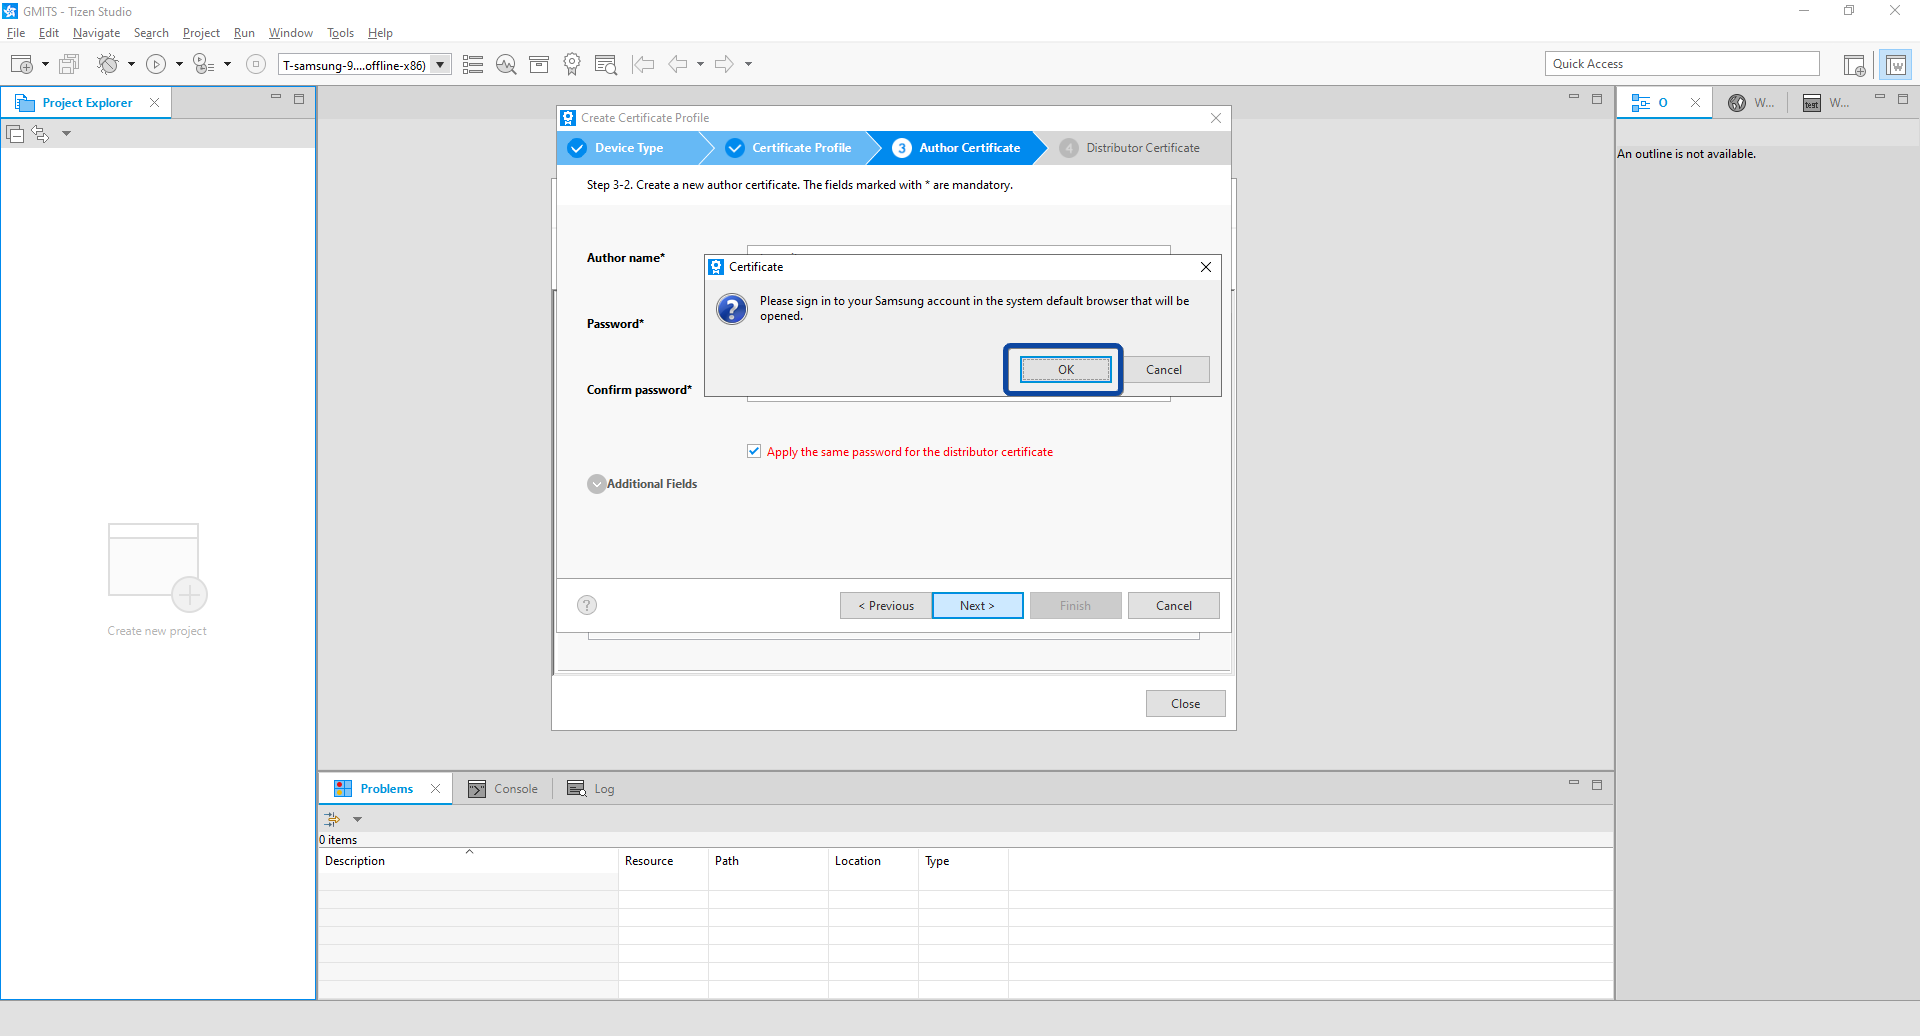The width and height of the screenshot is (1920, 1036).
Task: Click the Create new project link
Action: click(x=157, y=631)
